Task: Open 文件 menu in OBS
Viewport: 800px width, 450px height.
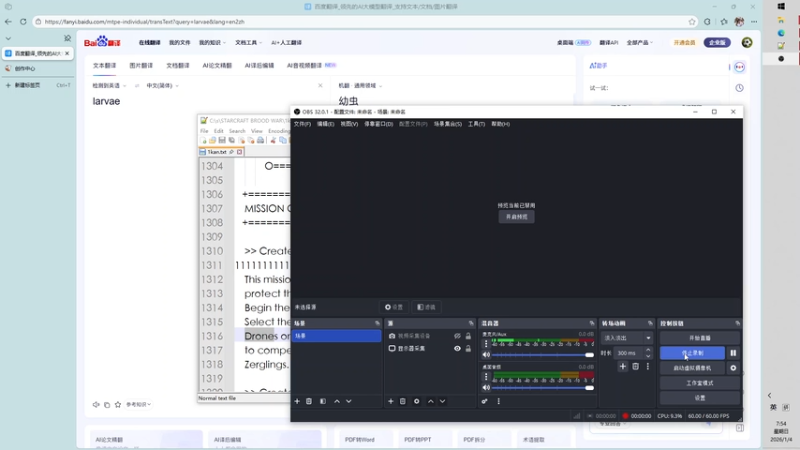Action: [x=302, y=124]
